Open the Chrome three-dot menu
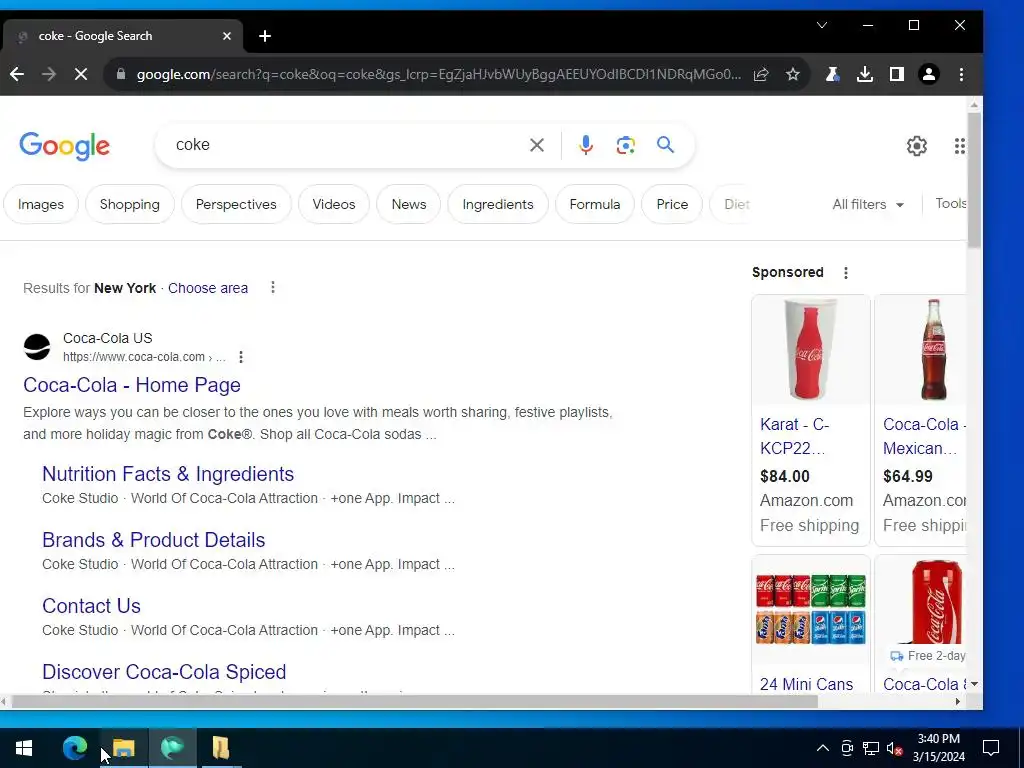The image size is (1024, 768). click(961, 74)
